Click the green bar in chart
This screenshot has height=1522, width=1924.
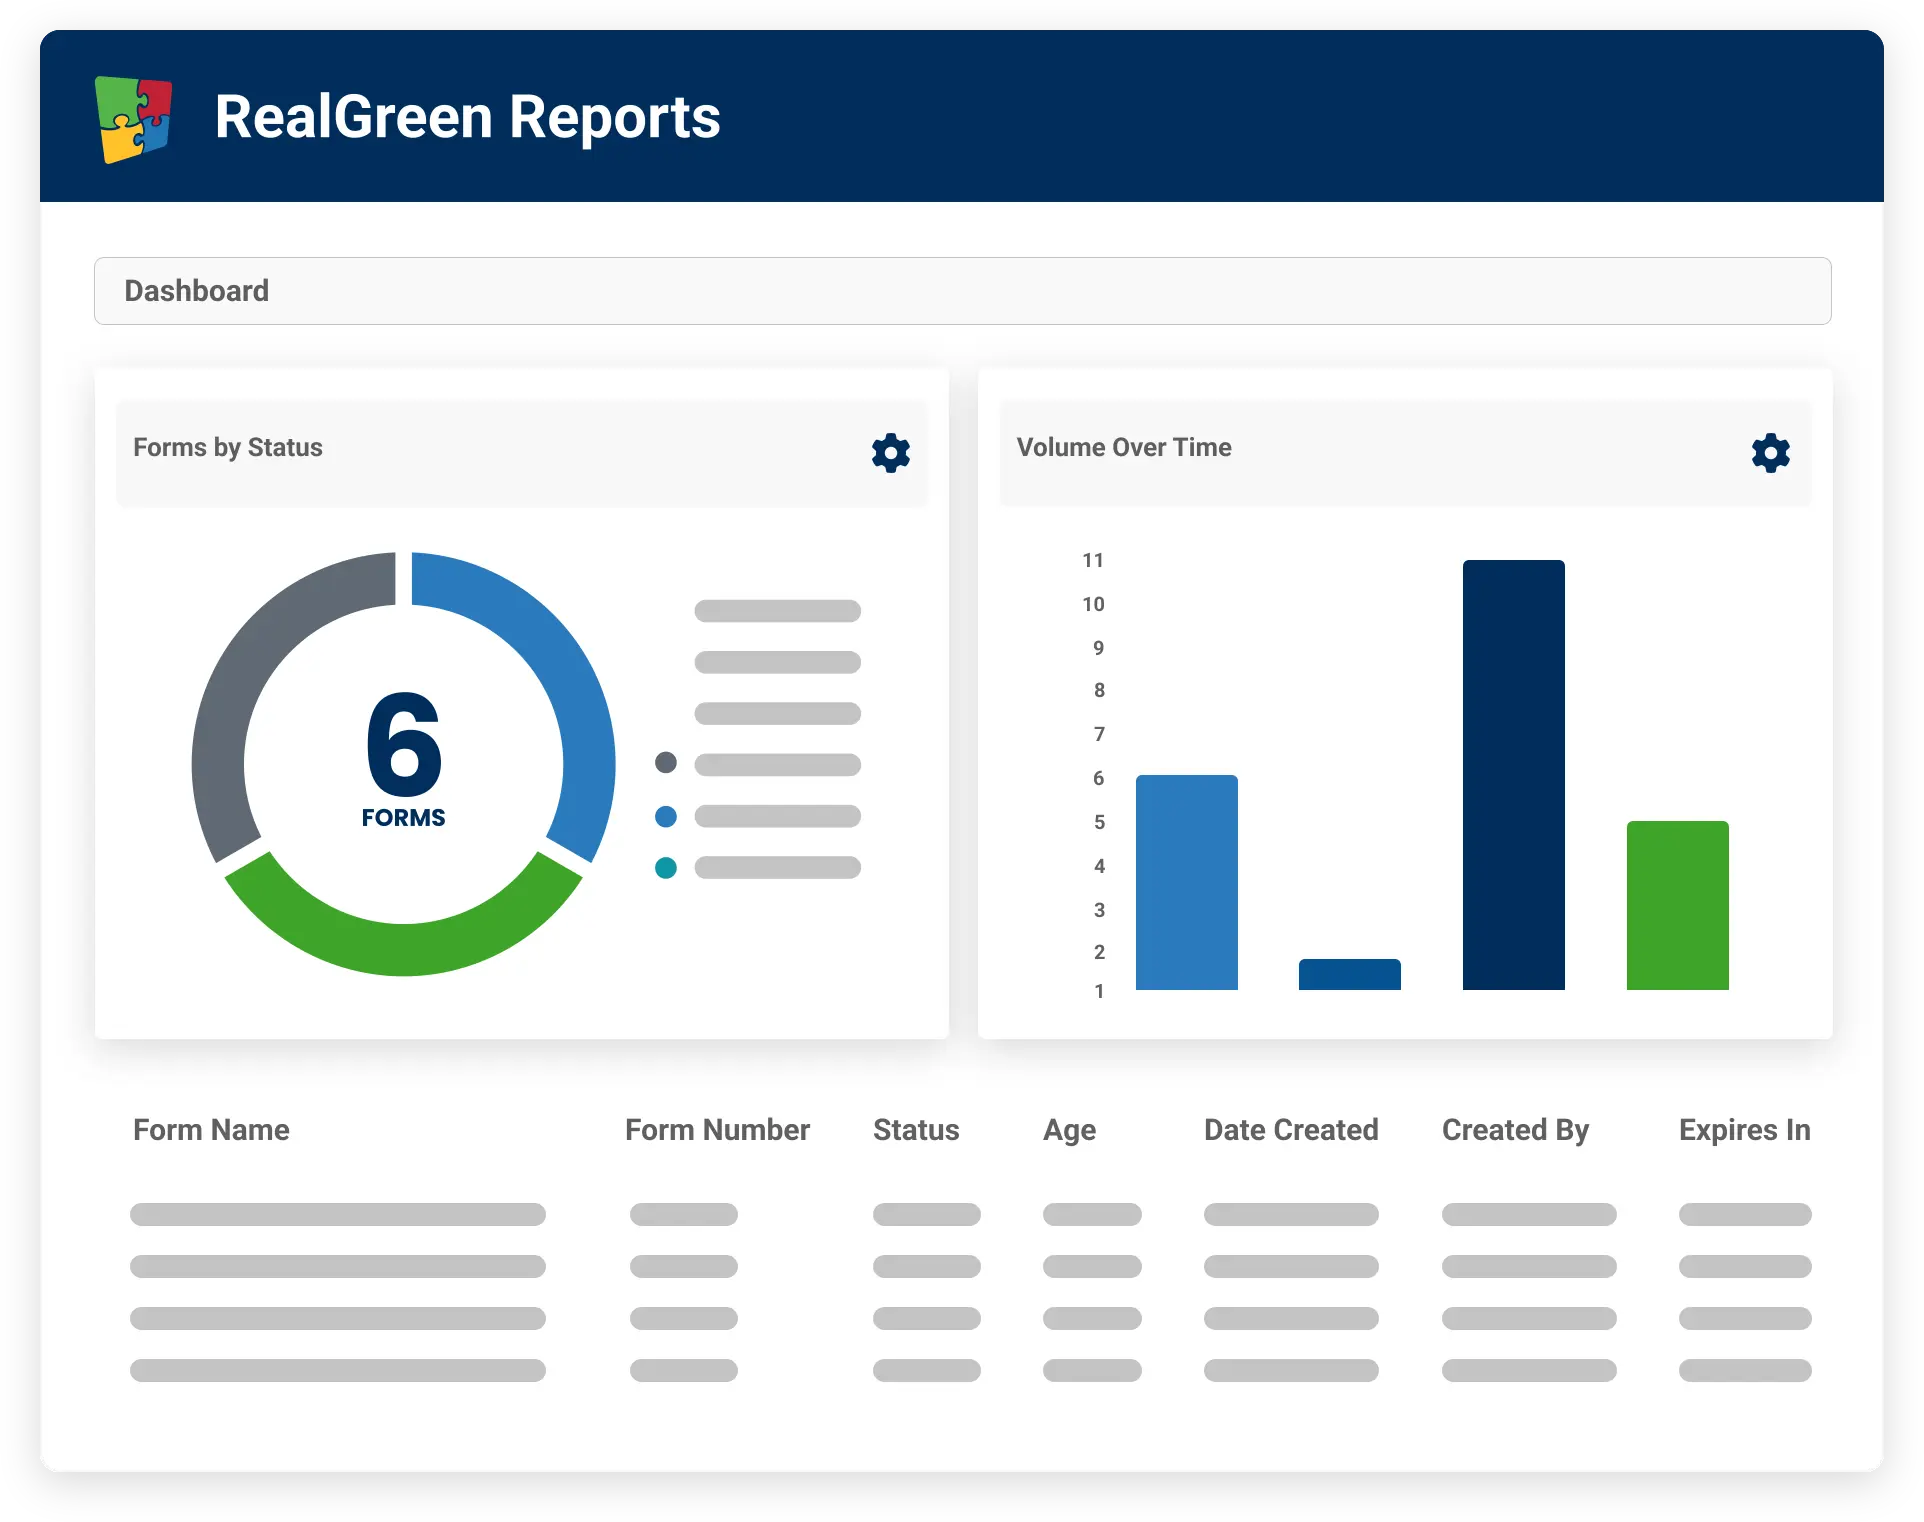(1677, 905)
